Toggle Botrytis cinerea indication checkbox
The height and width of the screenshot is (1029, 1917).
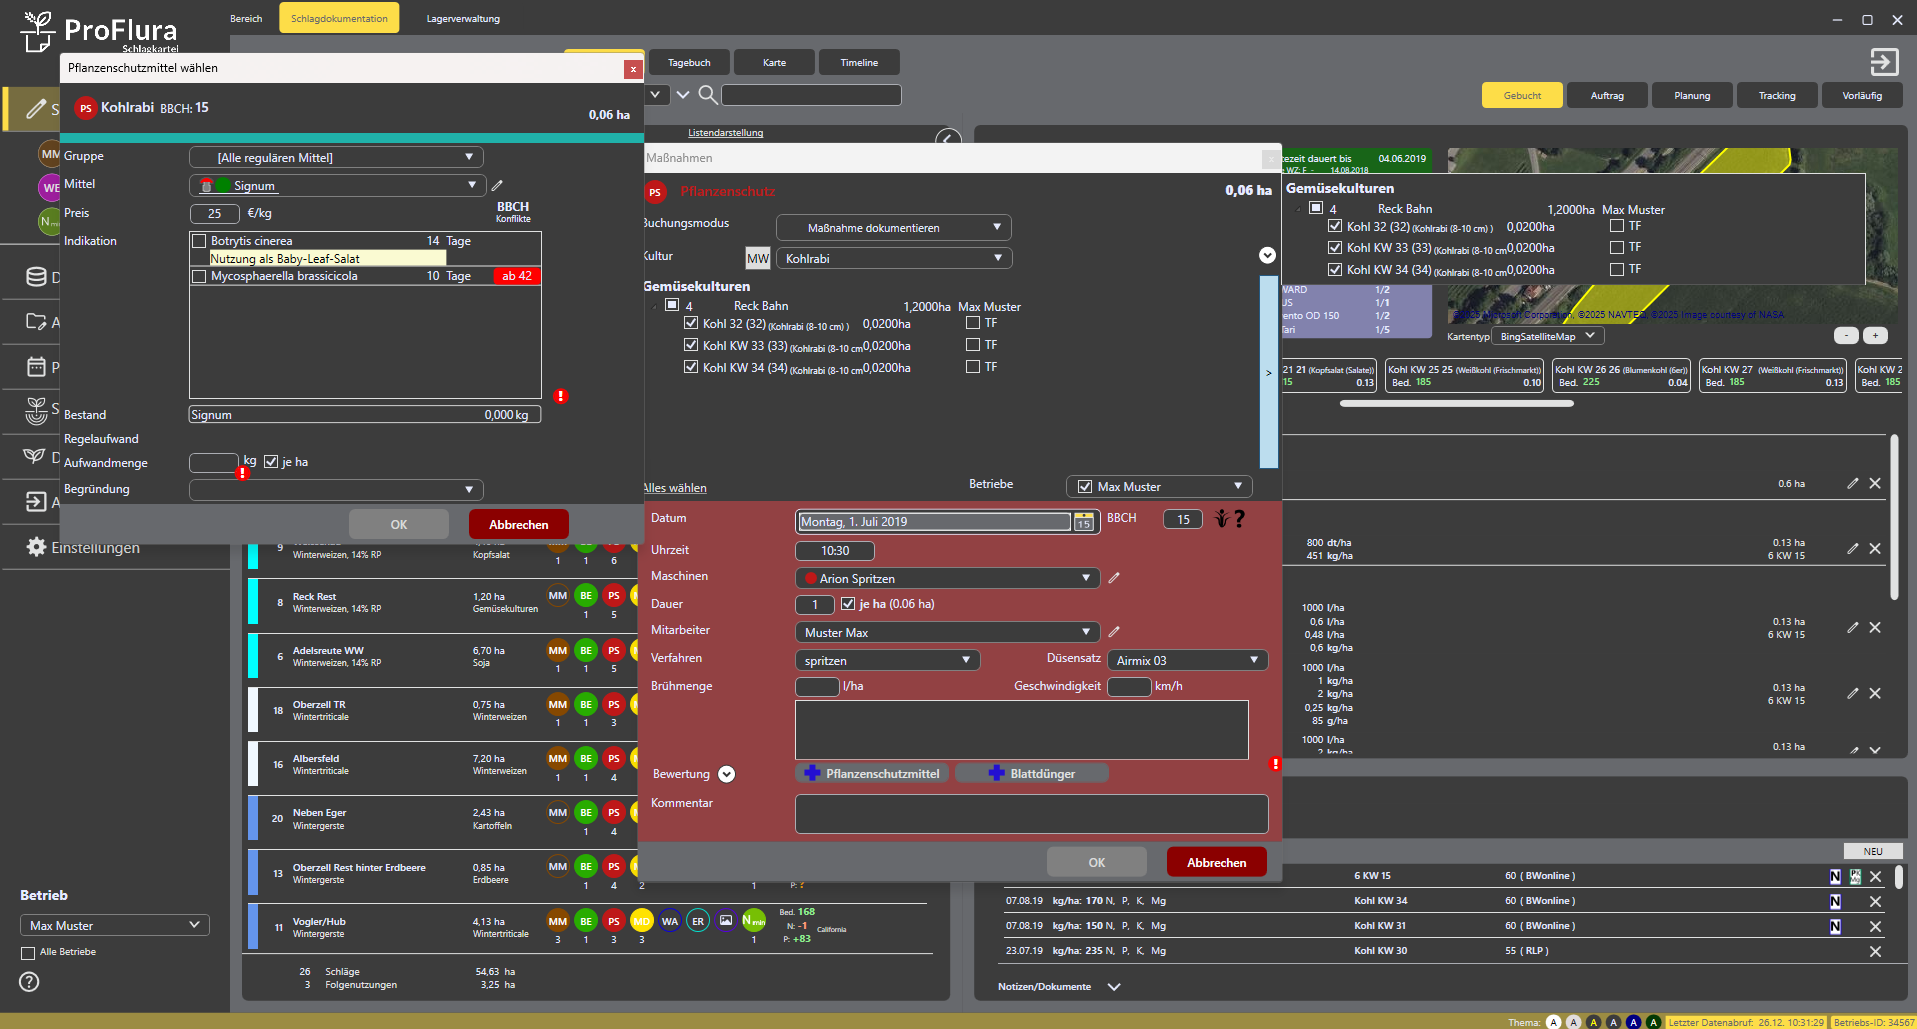[199, 241]
